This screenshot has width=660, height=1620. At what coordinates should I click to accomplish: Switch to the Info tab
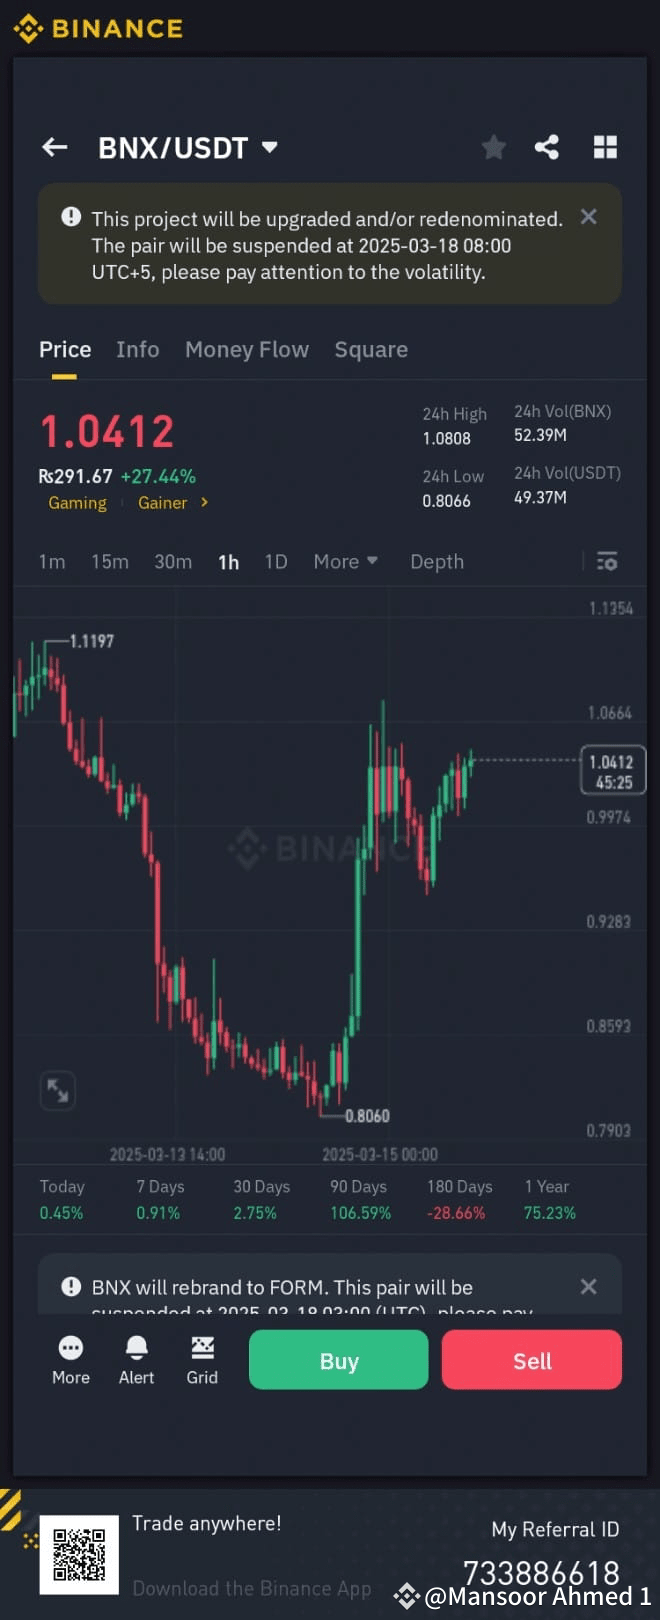click(137, 349)
